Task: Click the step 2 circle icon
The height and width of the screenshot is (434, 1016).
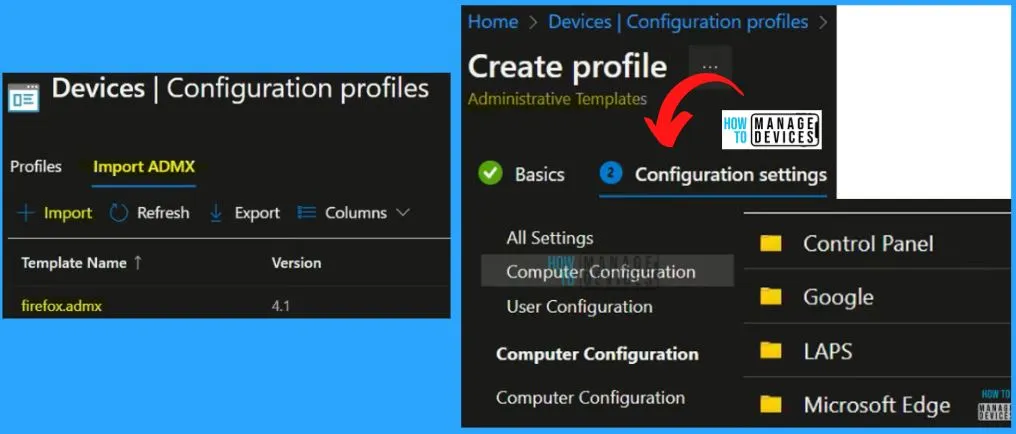Action: tap(611, 174)
